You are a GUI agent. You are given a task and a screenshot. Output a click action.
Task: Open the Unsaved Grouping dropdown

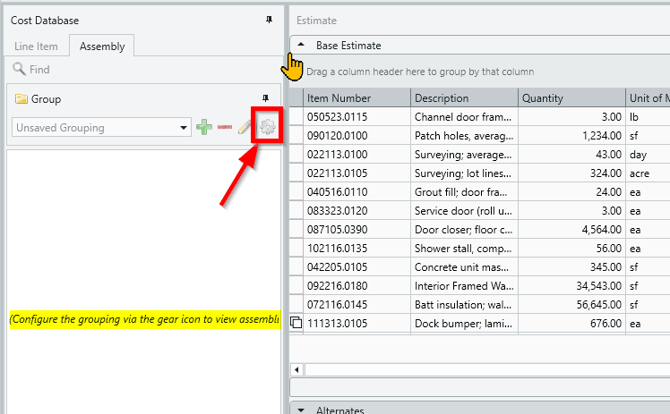[x=183, y=128]
